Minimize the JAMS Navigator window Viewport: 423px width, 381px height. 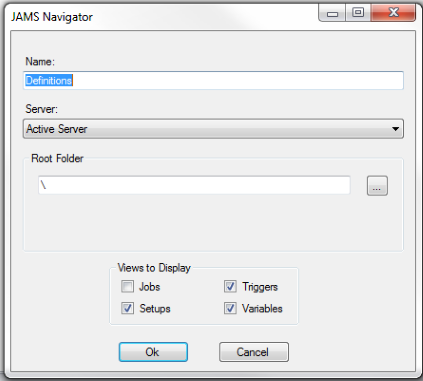332,13
